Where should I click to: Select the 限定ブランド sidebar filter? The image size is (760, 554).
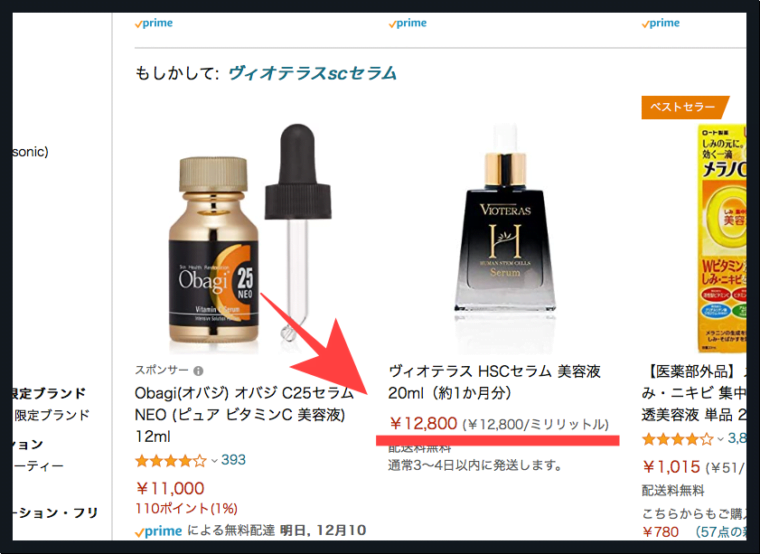click(x=51, y=415)
